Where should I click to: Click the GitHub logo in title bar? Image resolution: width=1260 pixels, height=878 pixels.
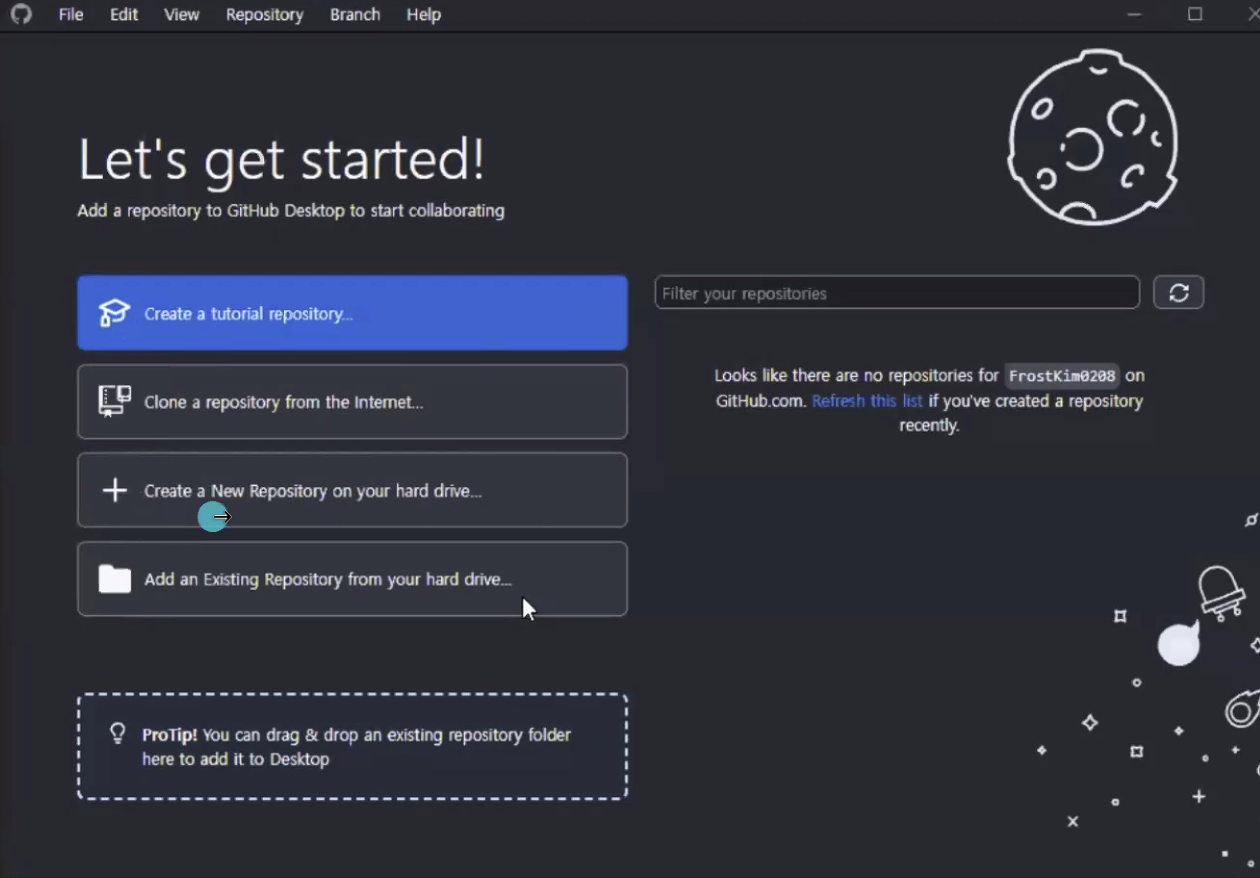tap(21, 15)
